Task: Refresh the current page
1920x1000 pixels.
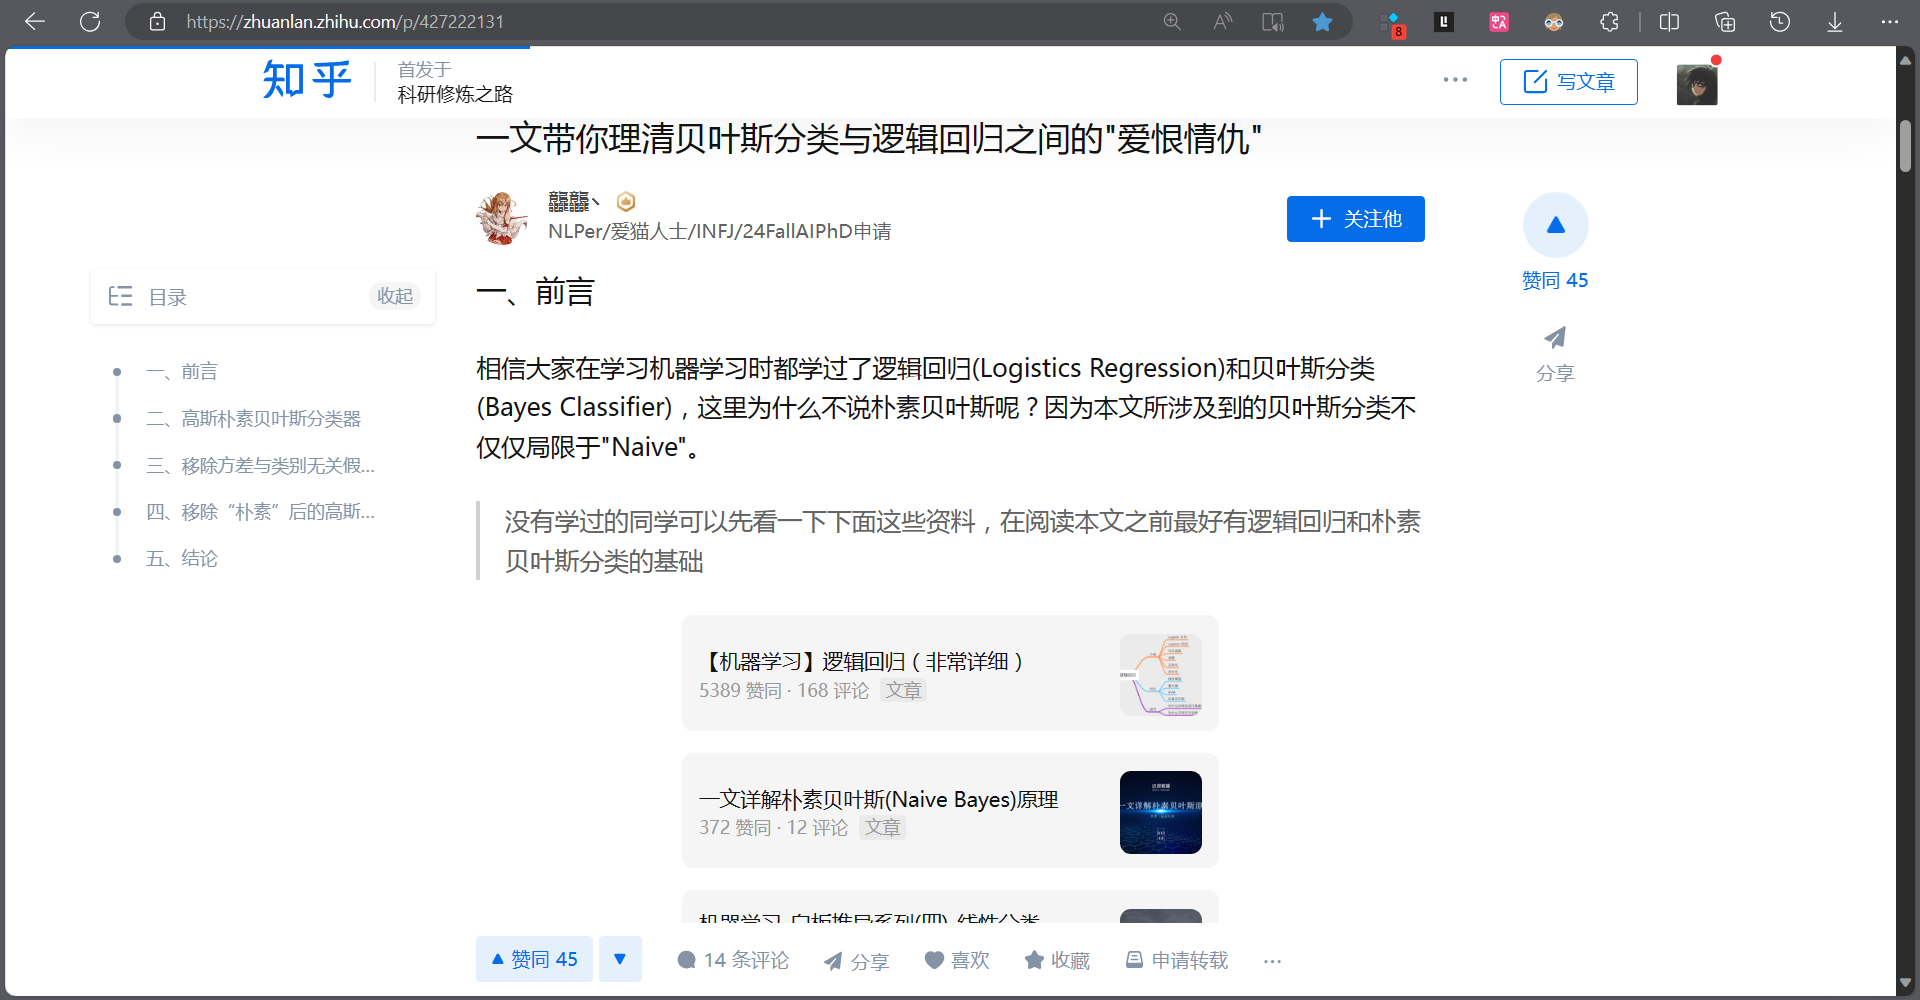Action: [90, 21]
